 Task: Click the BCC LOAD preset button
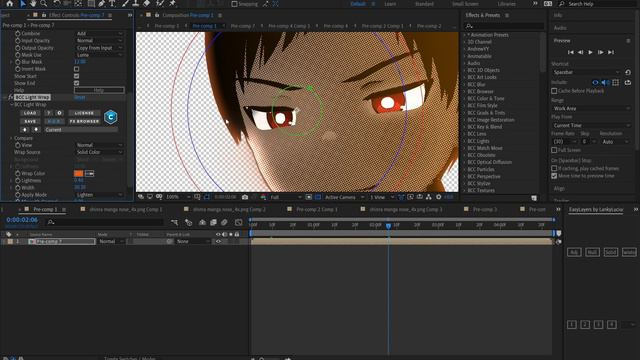click(30, 113)
